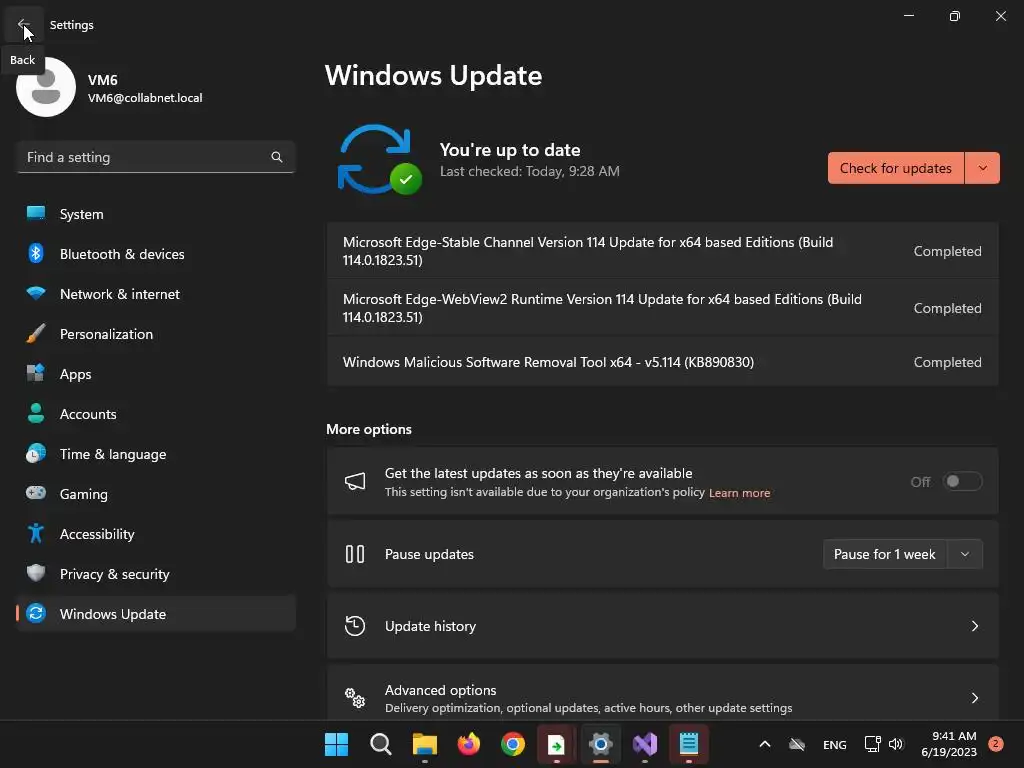Click the Time & language clock icon
This screenshot has width=1024, height=768.
pos(36,453)
